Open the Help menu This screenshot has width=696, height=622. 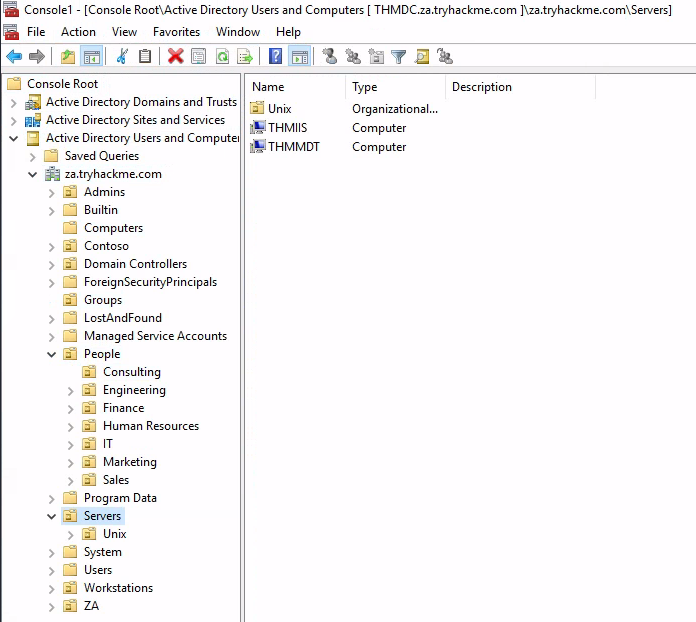click(289, 32)
